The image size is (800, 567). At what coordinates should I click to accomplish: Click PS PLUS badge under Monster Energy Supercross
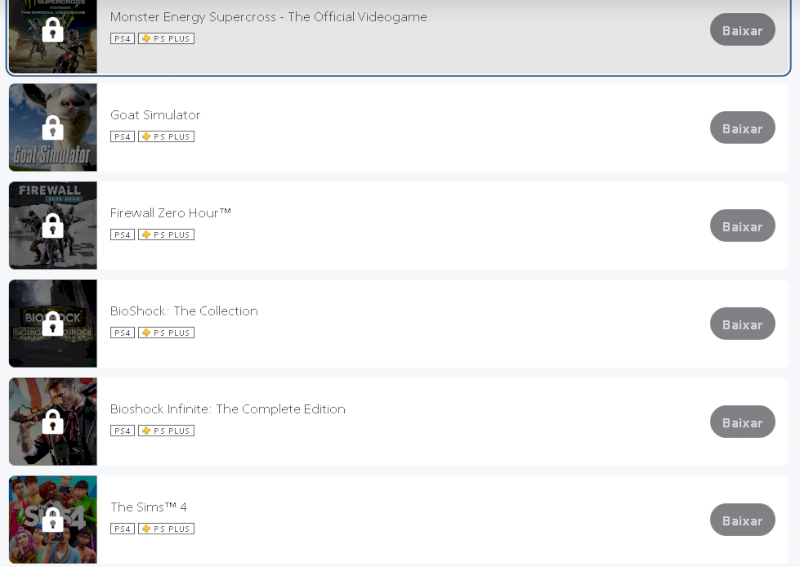coord(166,38)
